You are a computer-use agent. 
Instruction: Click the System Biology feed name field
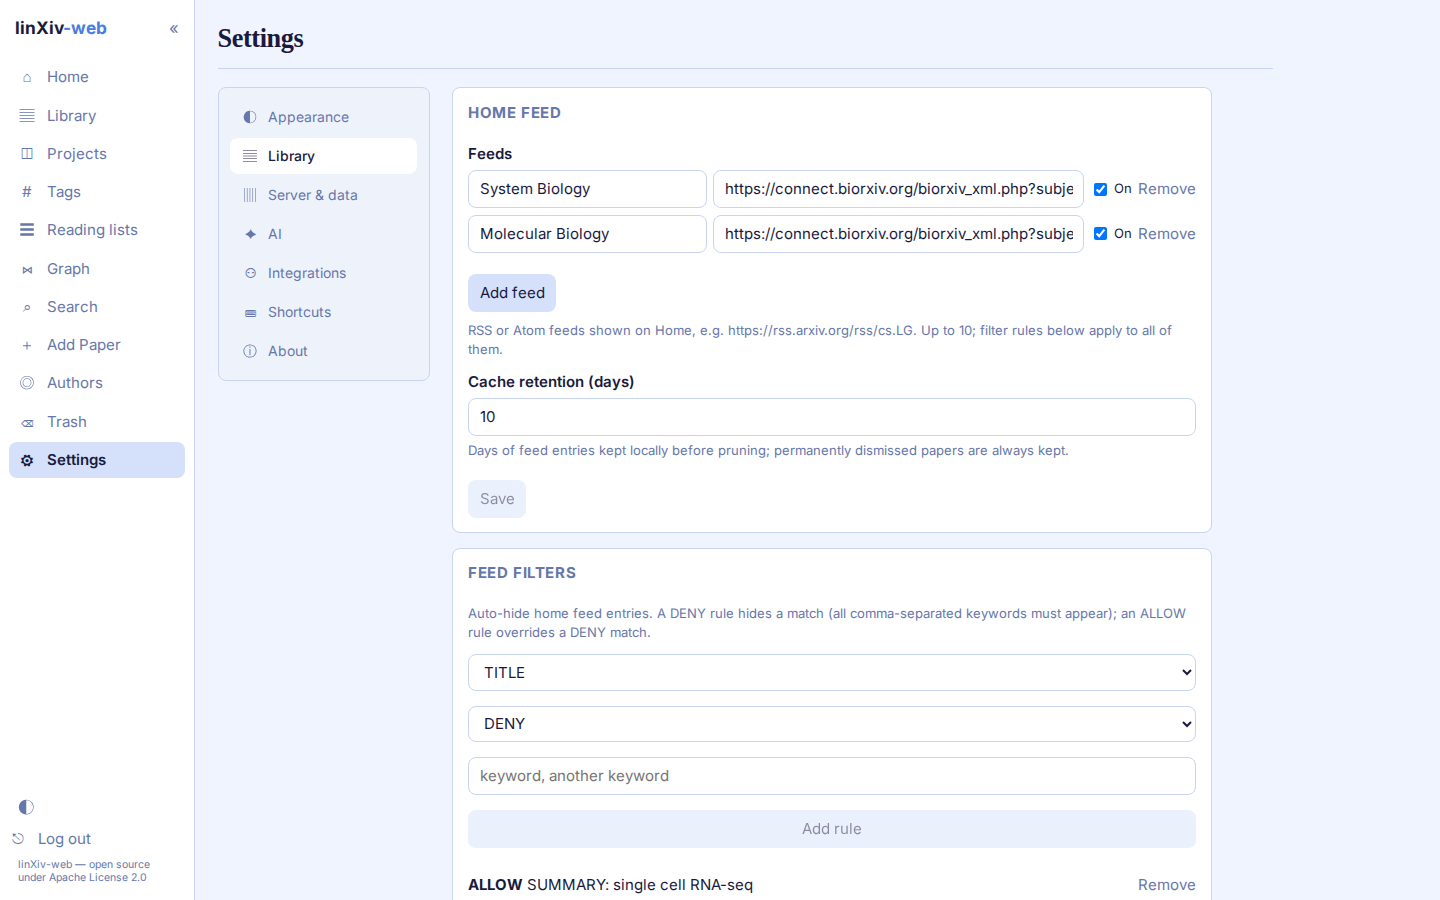(x=587, y=189)
